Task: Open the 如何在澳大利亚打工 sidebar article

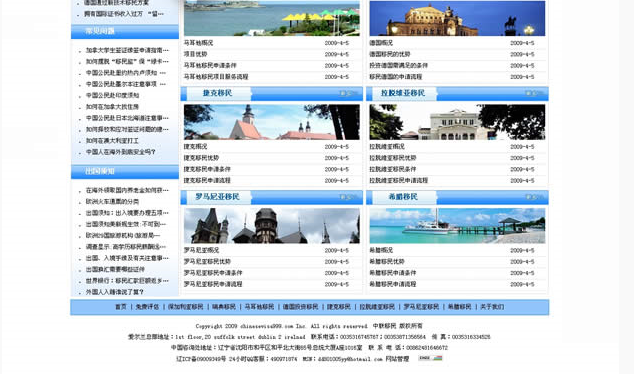Action: tap(112, 141)
